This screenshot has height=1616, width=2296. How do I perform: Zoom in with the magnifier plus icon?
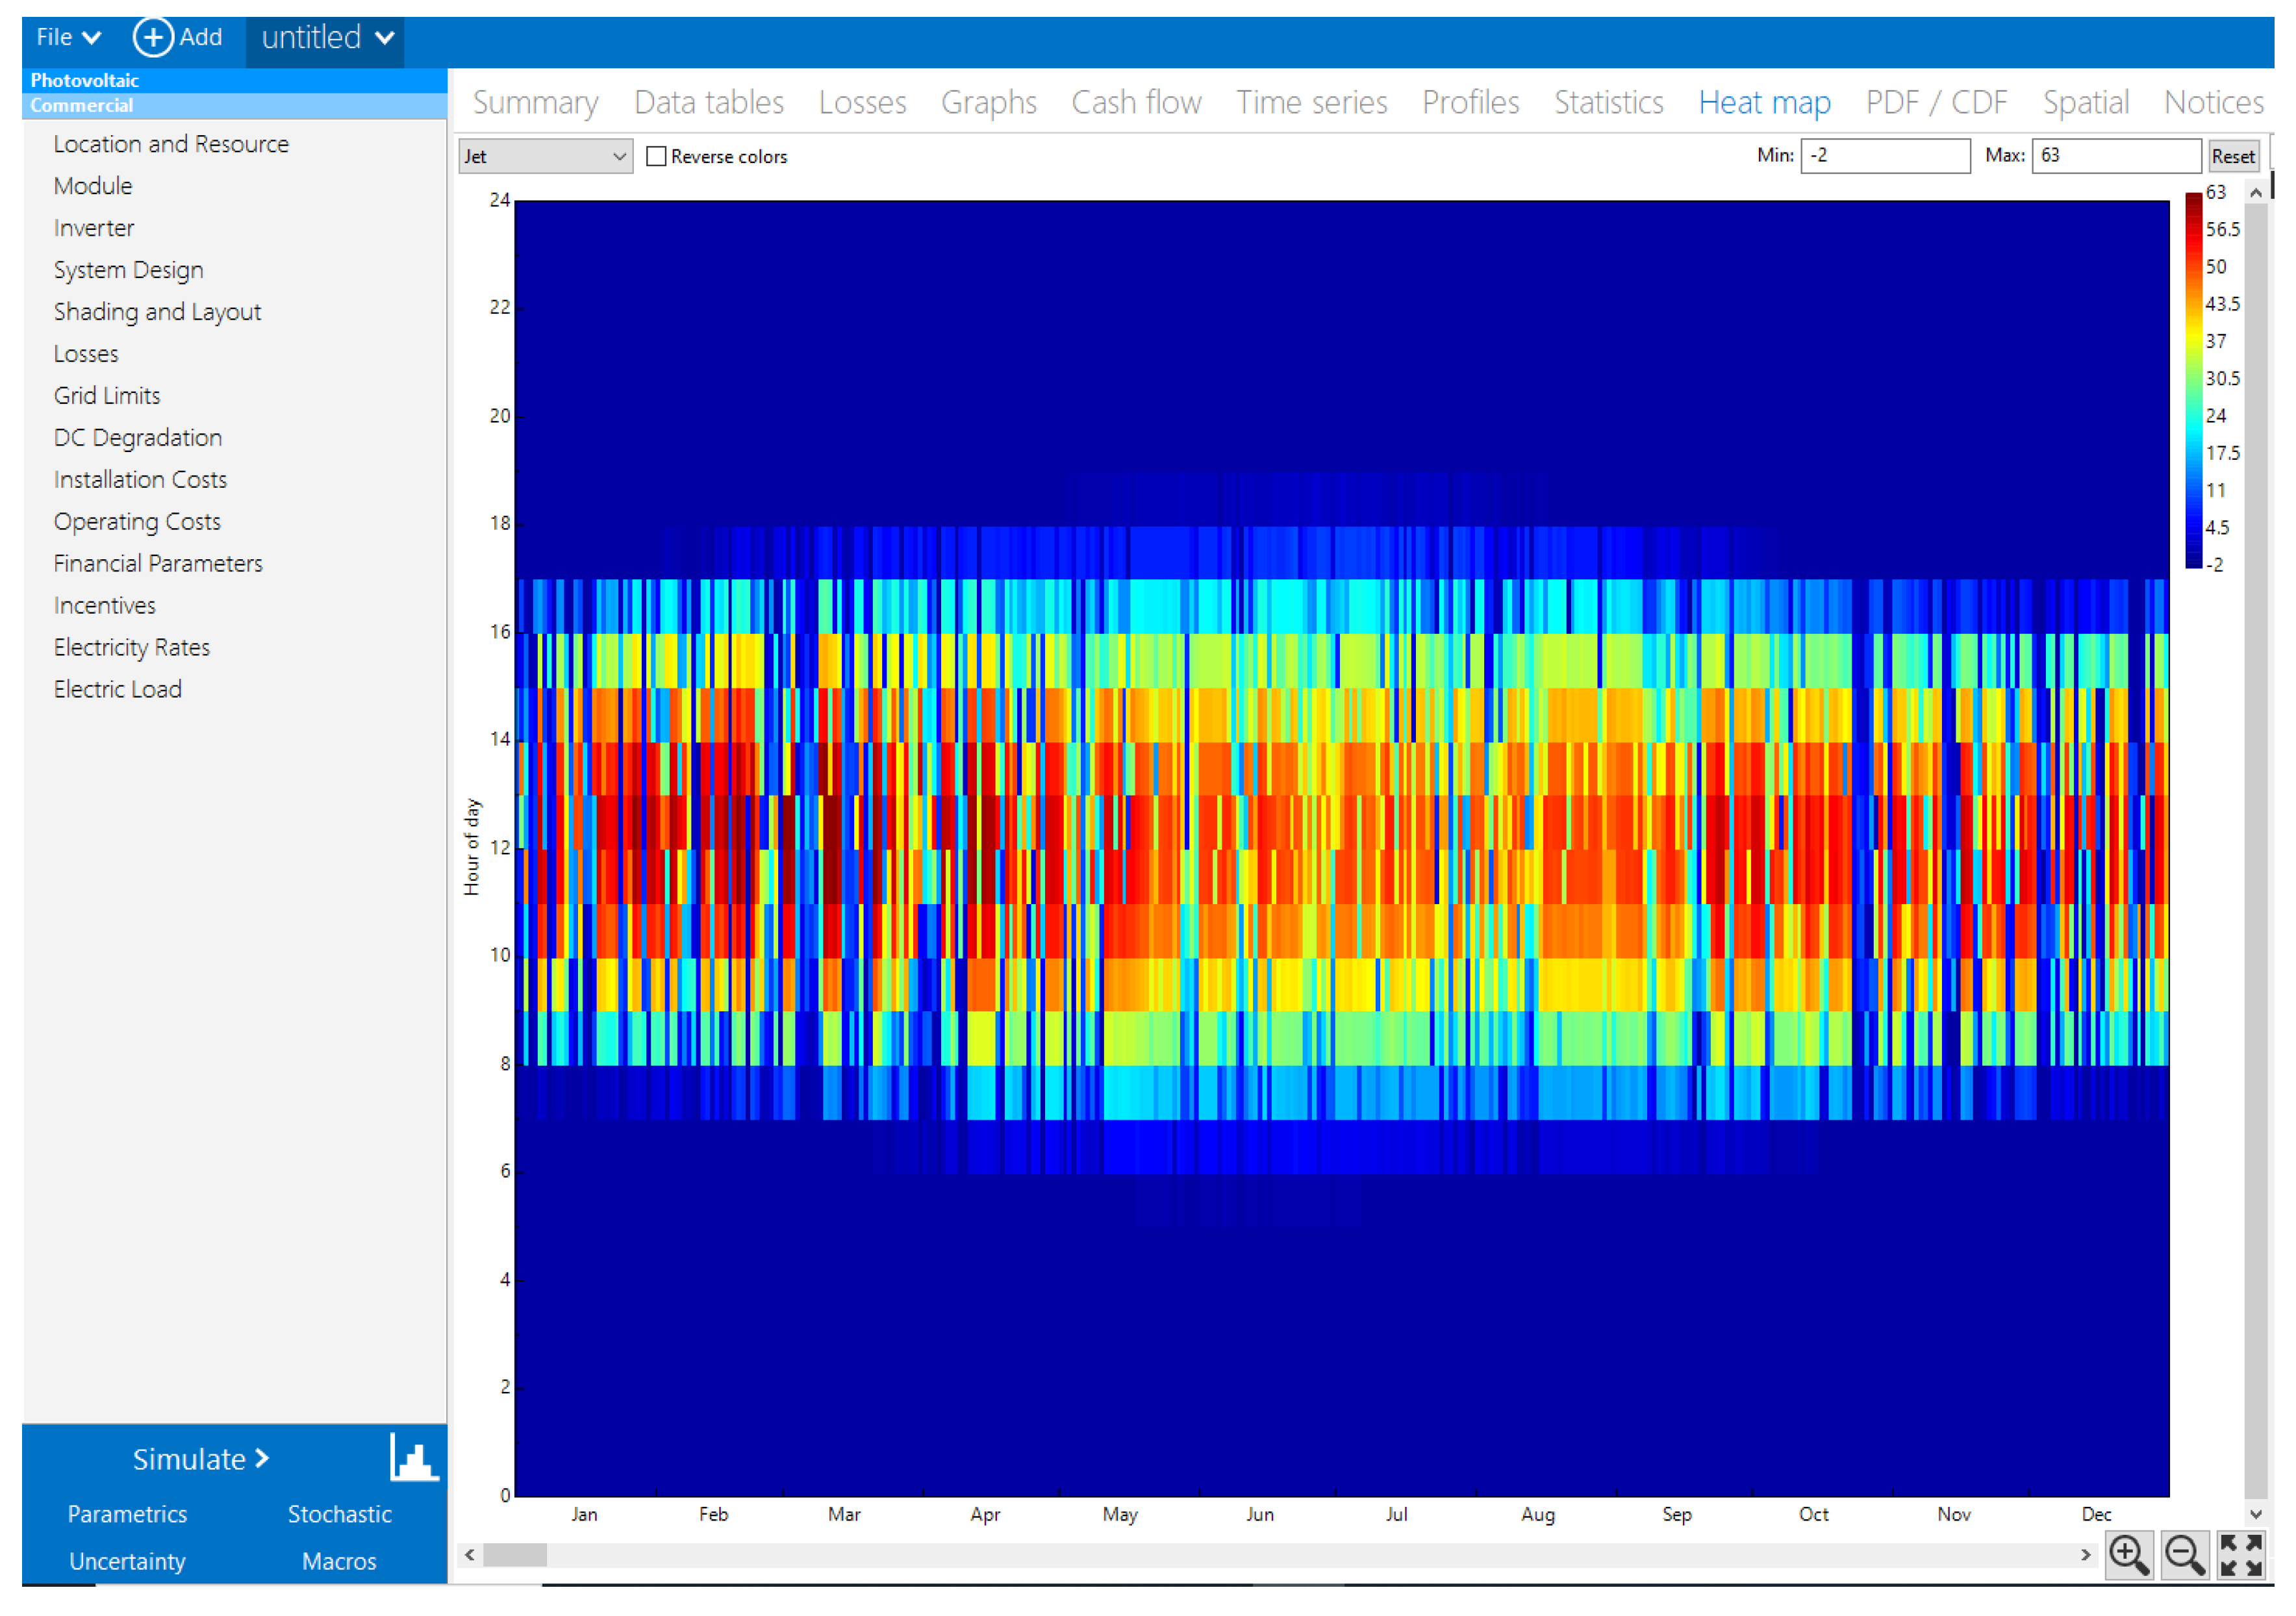(2128, 1556)
